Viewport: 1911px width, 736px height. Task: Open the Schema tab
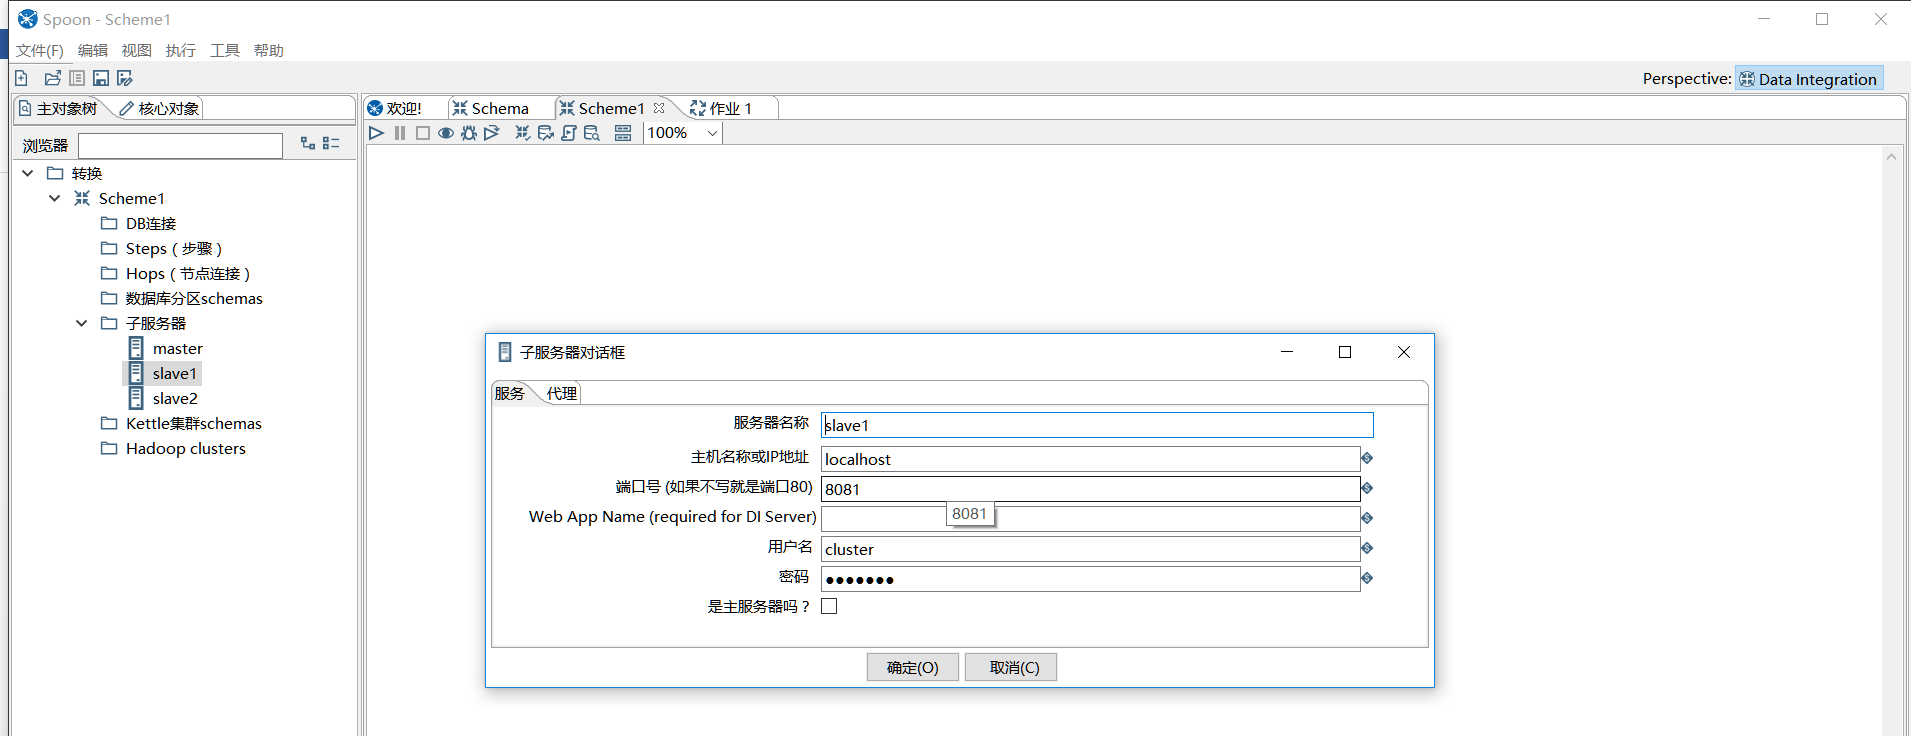pos(491,108)
